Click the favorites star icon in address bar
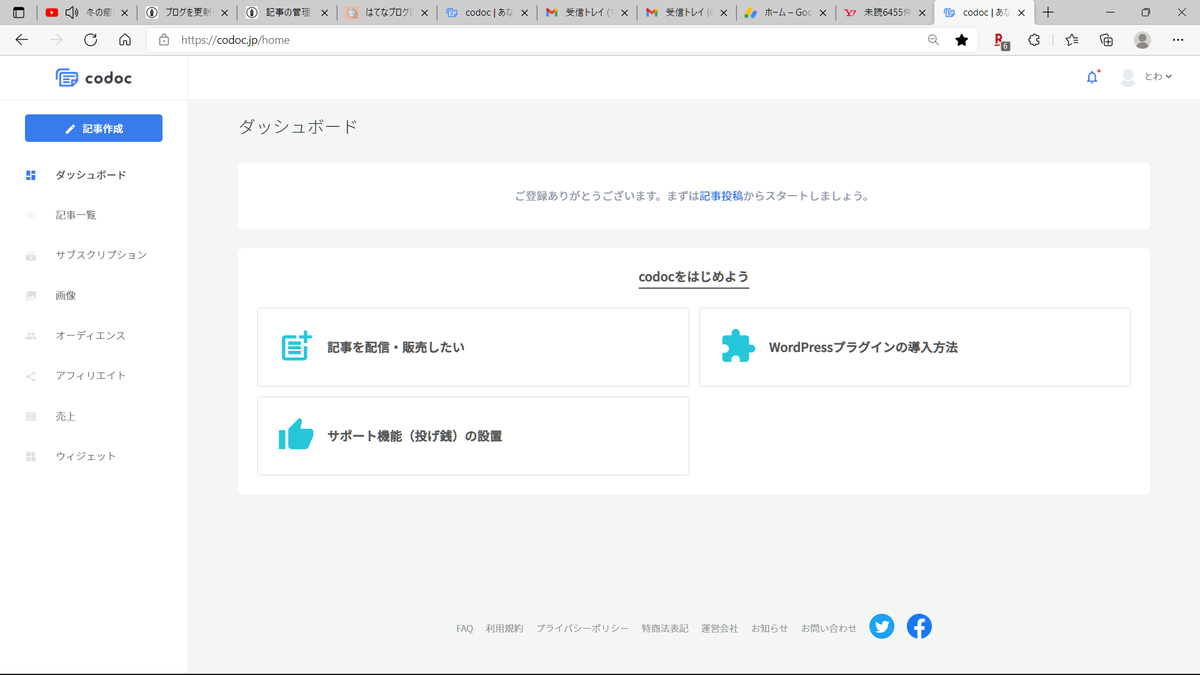This screenshot has width=1200, height=675. [x=962, y=40]
